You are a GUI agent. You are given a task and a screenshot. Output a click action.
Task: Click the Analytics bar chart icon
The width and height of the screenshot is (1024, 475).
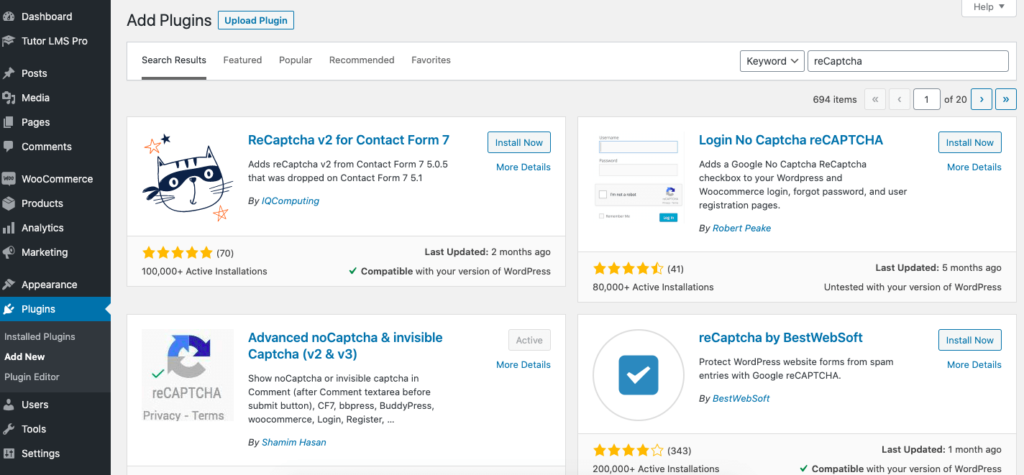pyautogui.click(x=8, y=228)
